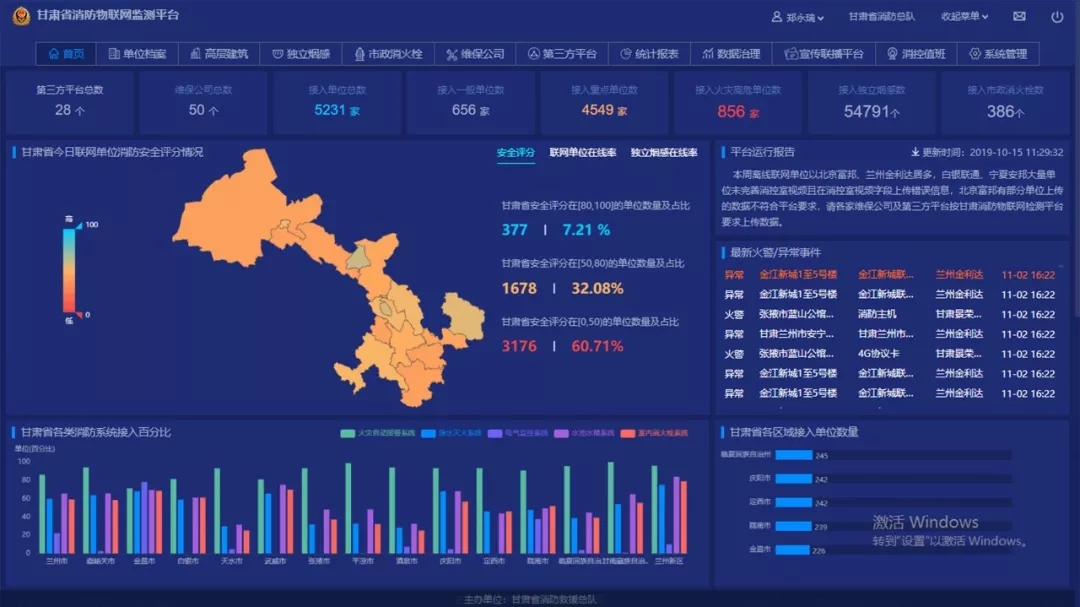Click the bottom handle labeled 0 on score scale
Viewport: 1080px width, 607px height.
pyautogui.click(x=80, y=315)
